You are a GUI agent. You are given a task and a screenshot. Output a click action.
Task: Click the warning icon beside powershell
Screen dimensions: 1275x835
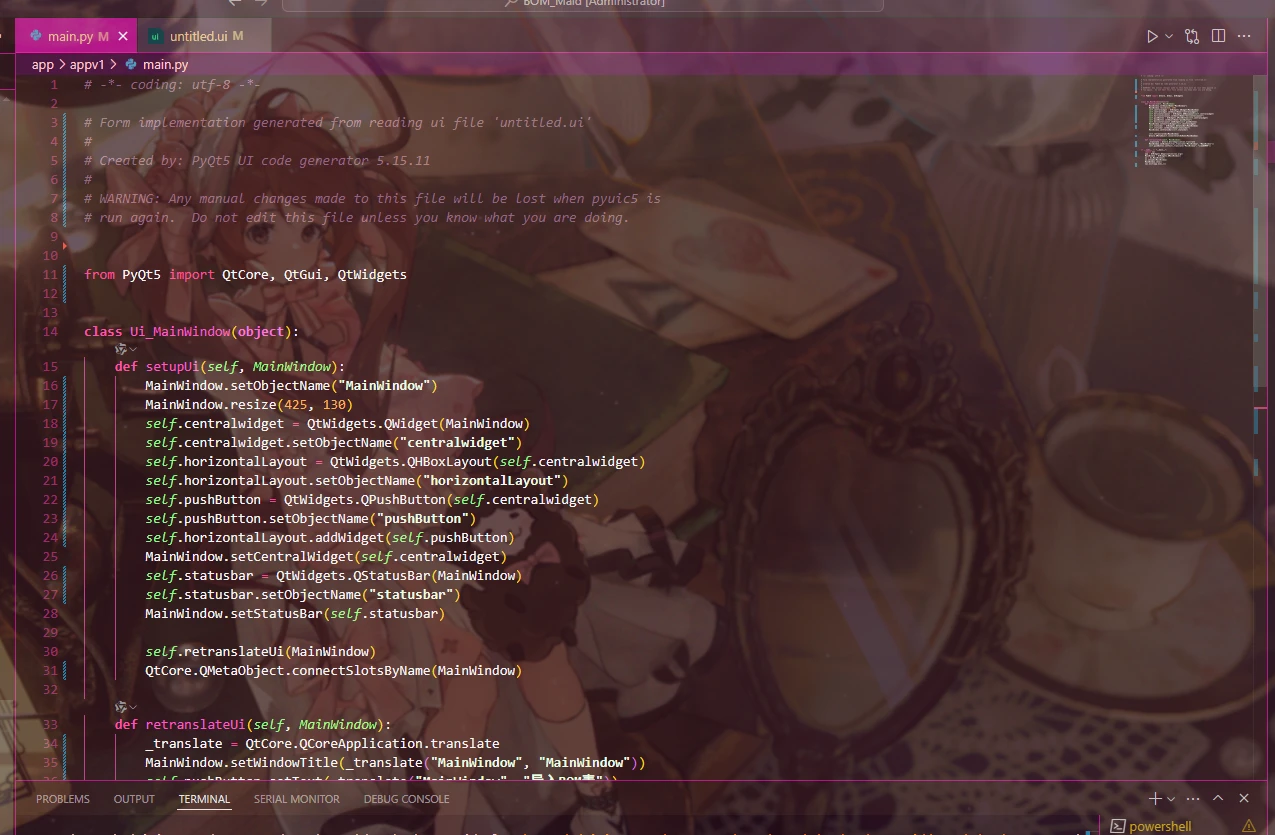pos(1249,826)
